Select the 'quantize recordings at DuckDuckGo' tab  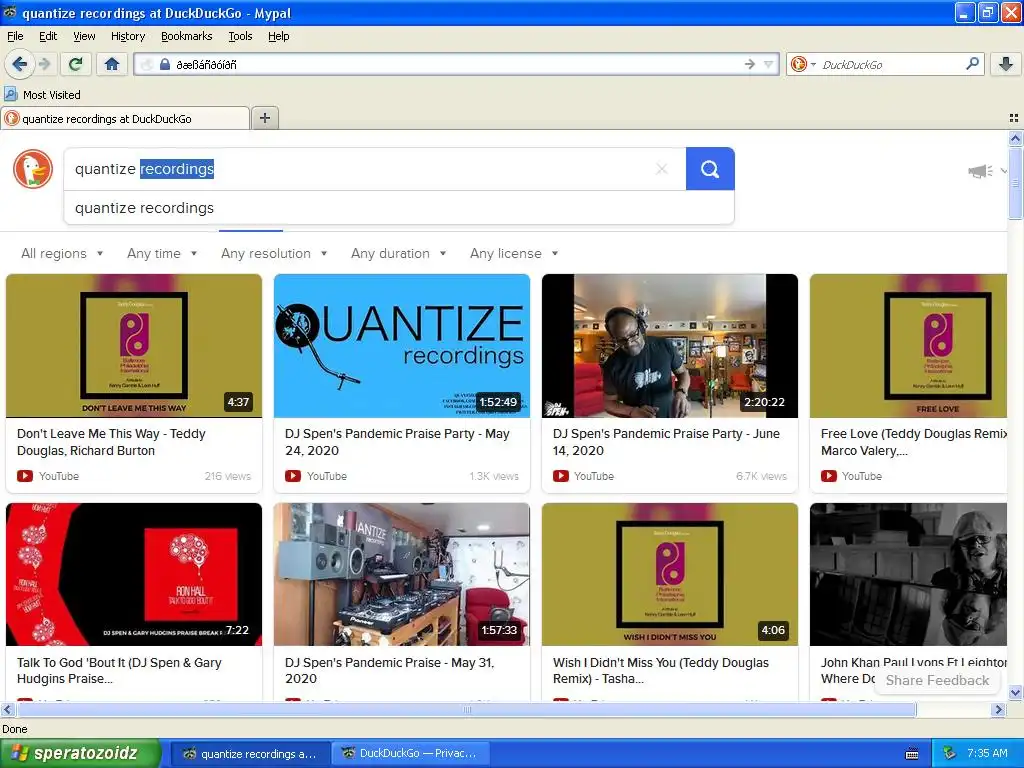(x=125, y=118)
